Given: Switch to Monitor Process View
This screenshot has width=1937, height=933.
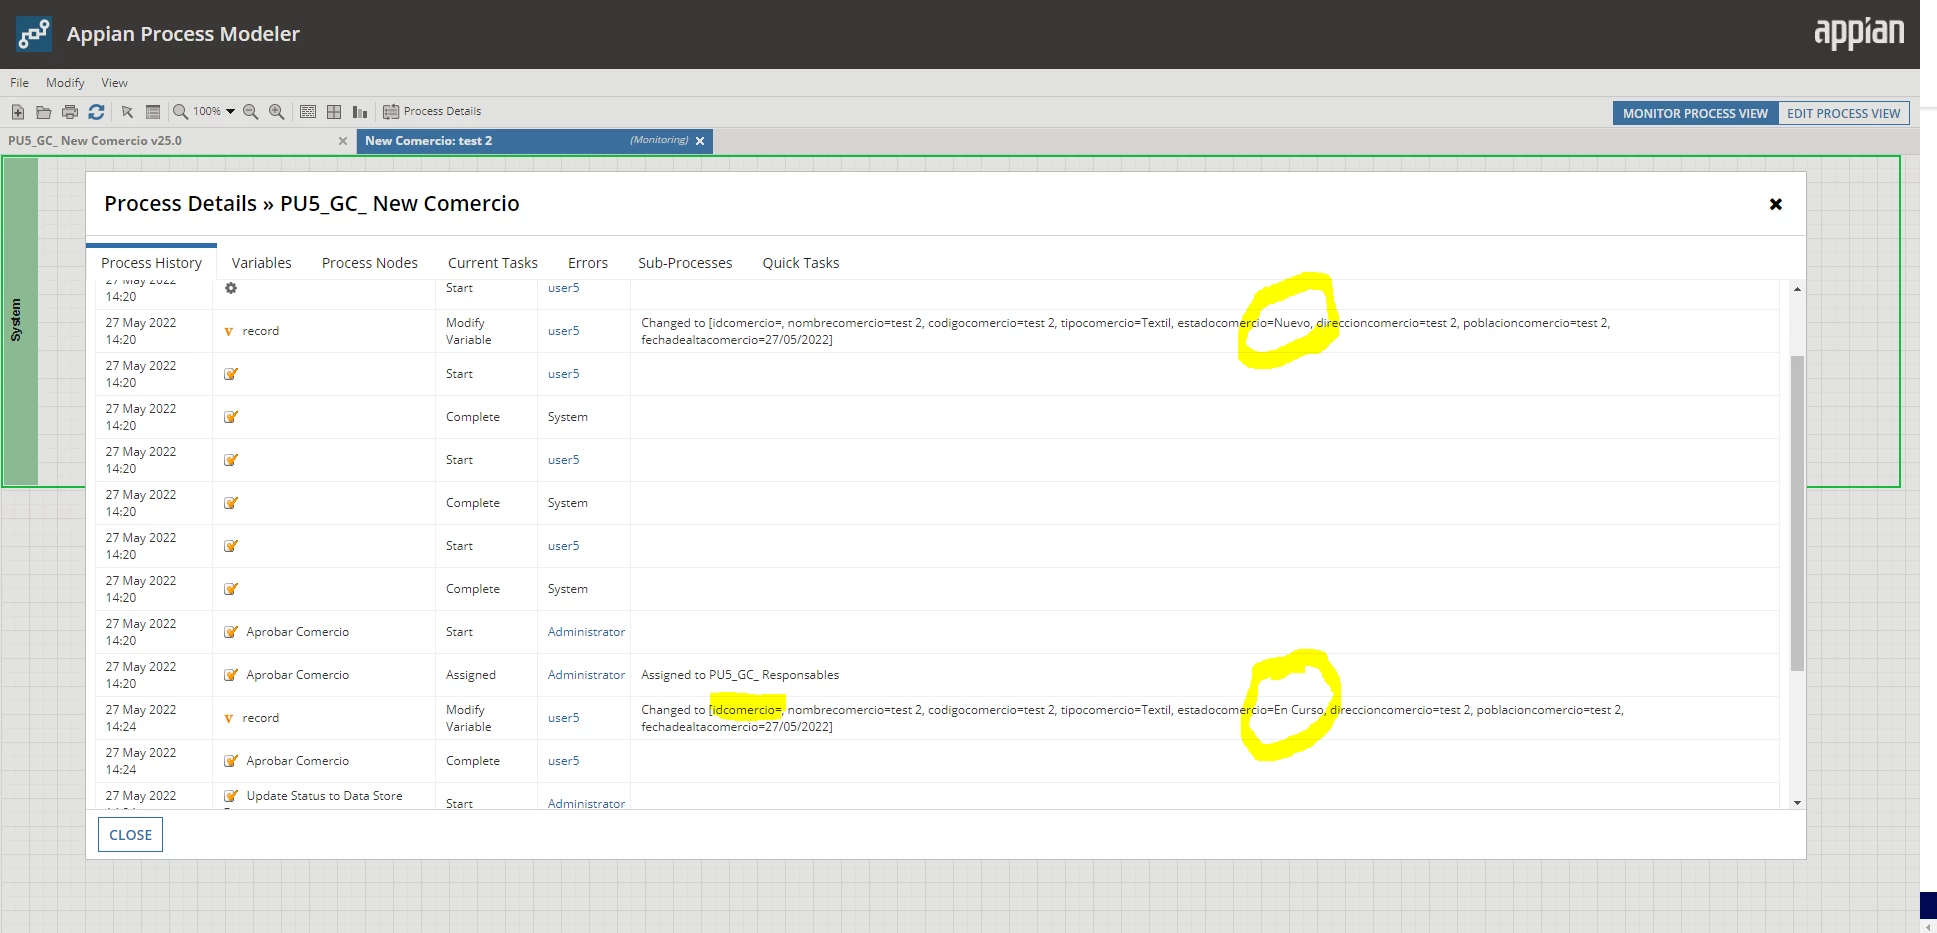Looking at the screenshot, I should [1695, 113].
